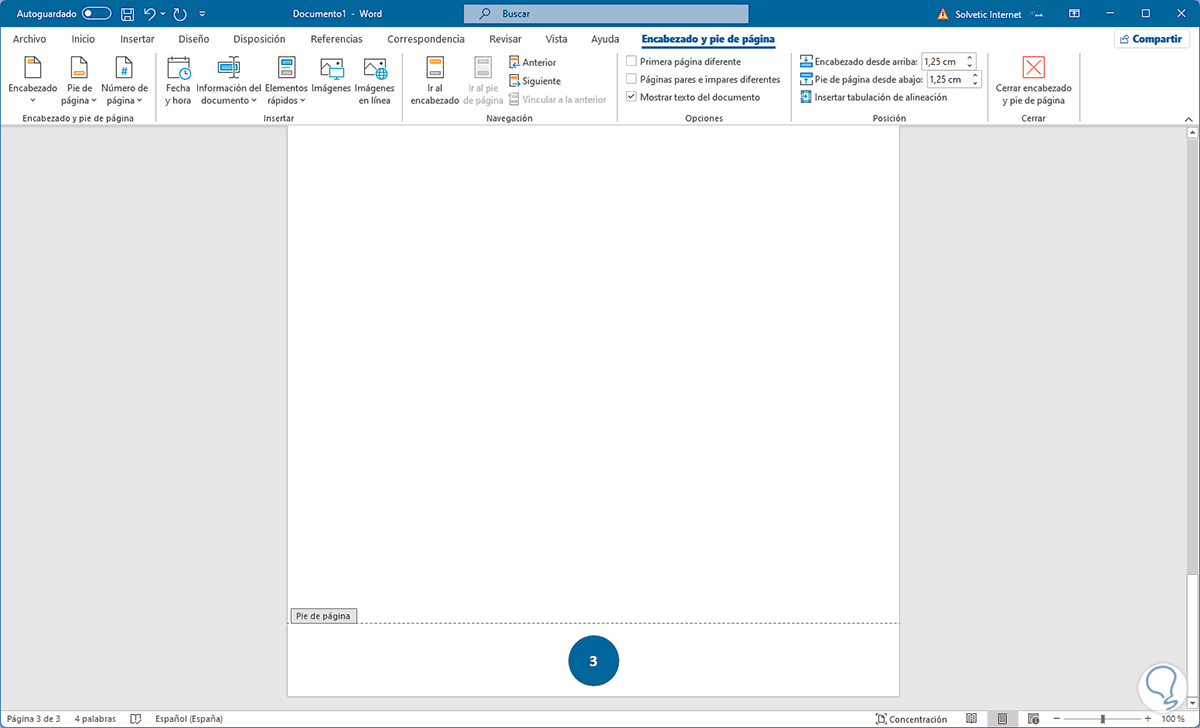
Task: Click Cerrar encabezado y pie de página
Action: point(1033,81)
